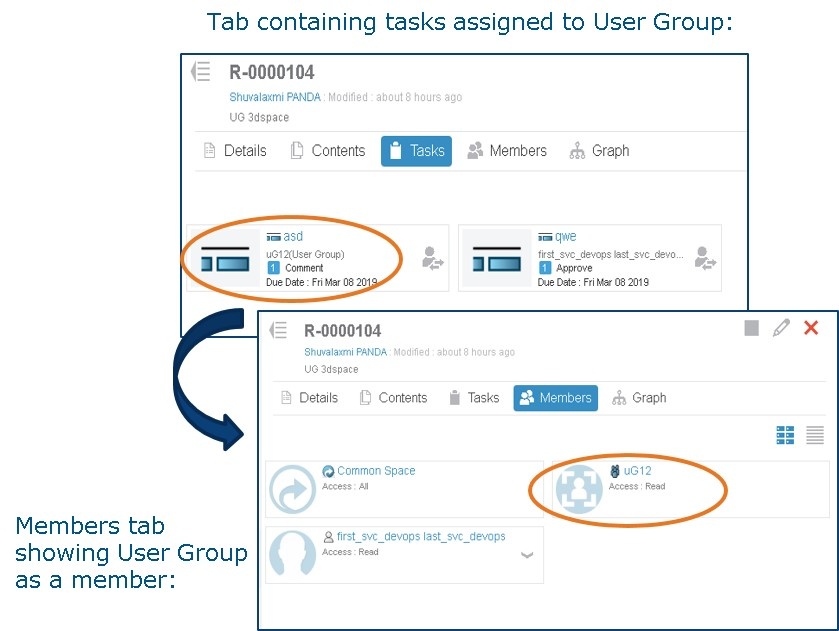Click 'UG 3dspace' text in upper window

pyautogui.click(x=259, y=117)
